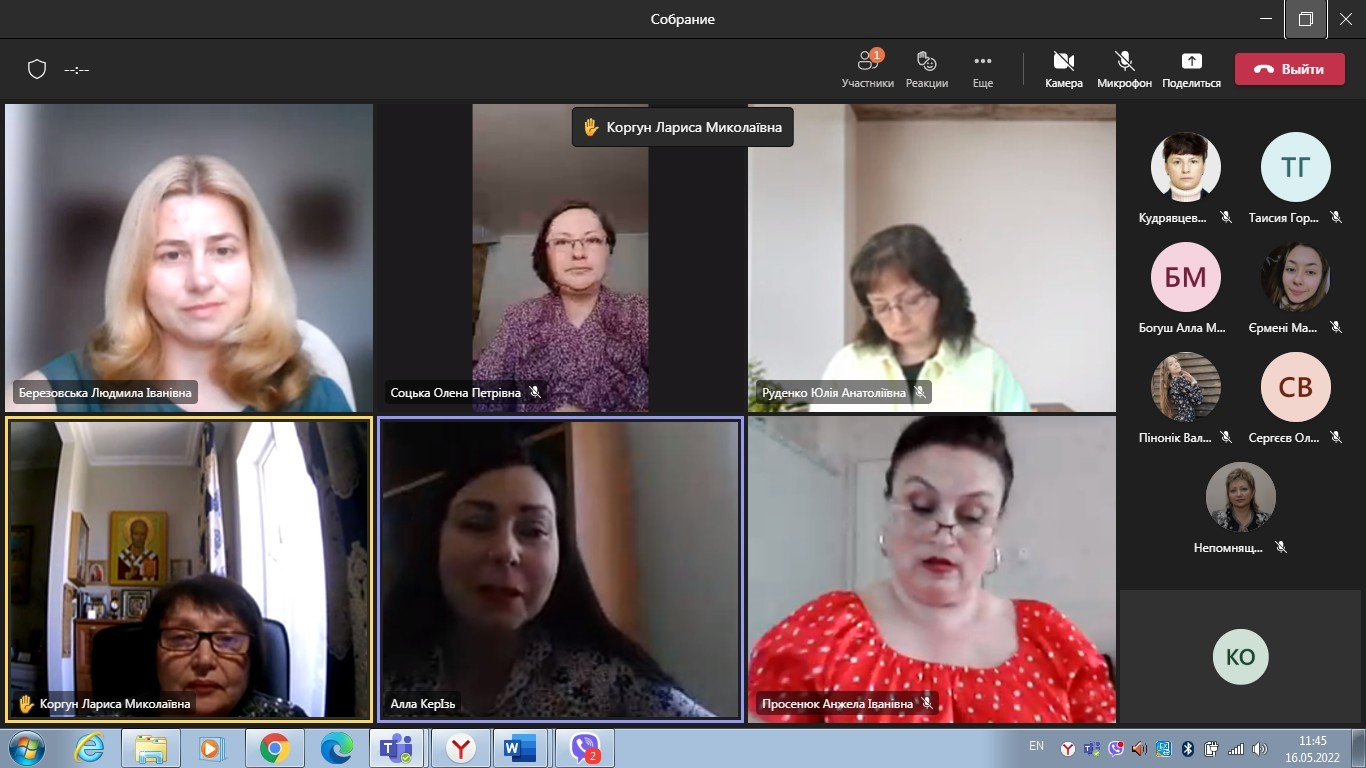Click the БМ avatar of Богуш Алла
Image resolution: width=1366 pixels, height=768 pixels.
[x=1186, y=277]
